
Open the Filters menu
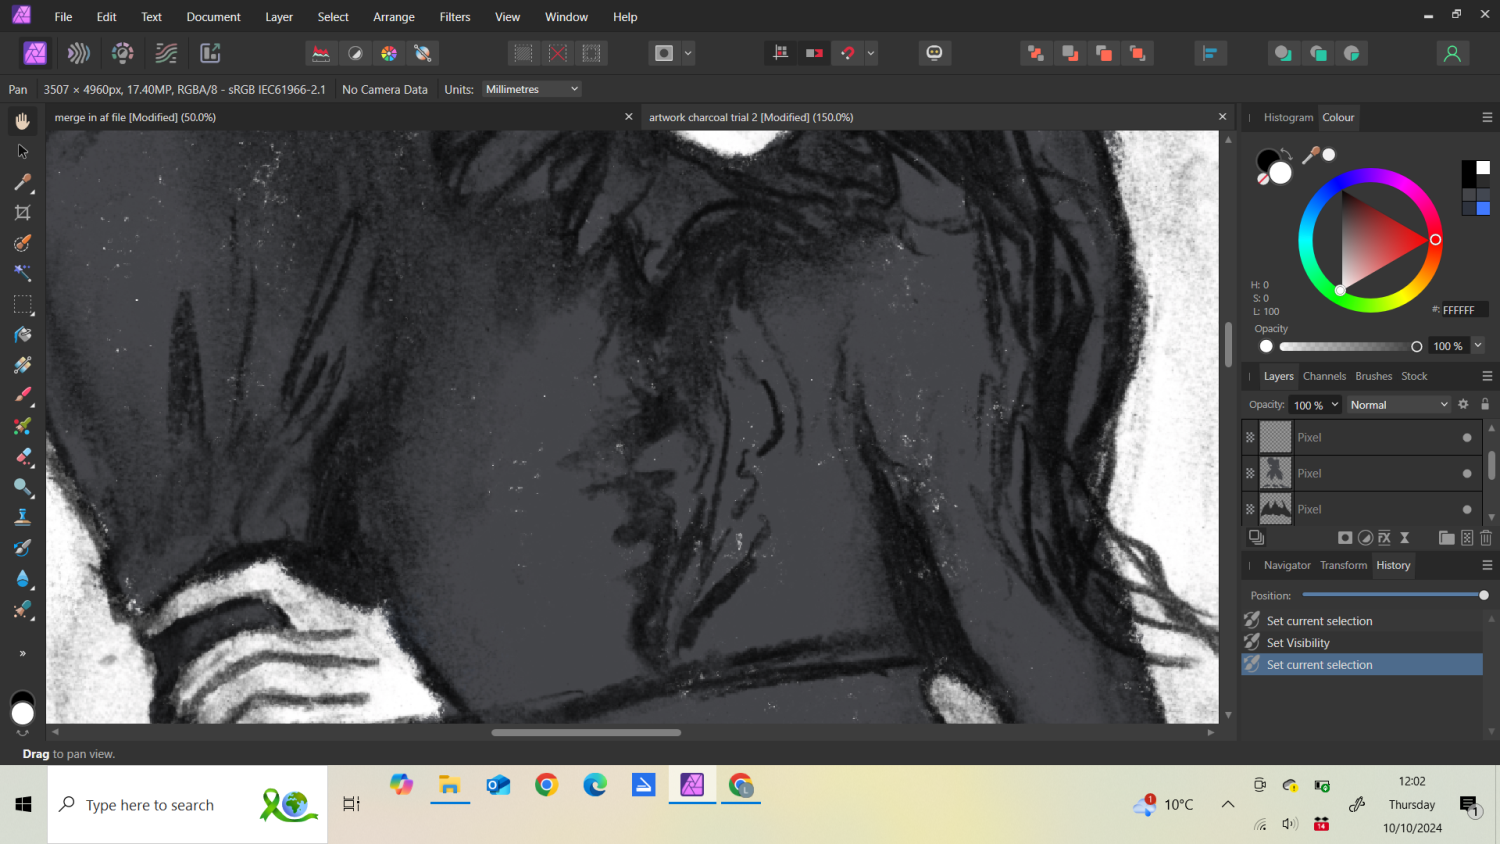(x=455, y=16)
